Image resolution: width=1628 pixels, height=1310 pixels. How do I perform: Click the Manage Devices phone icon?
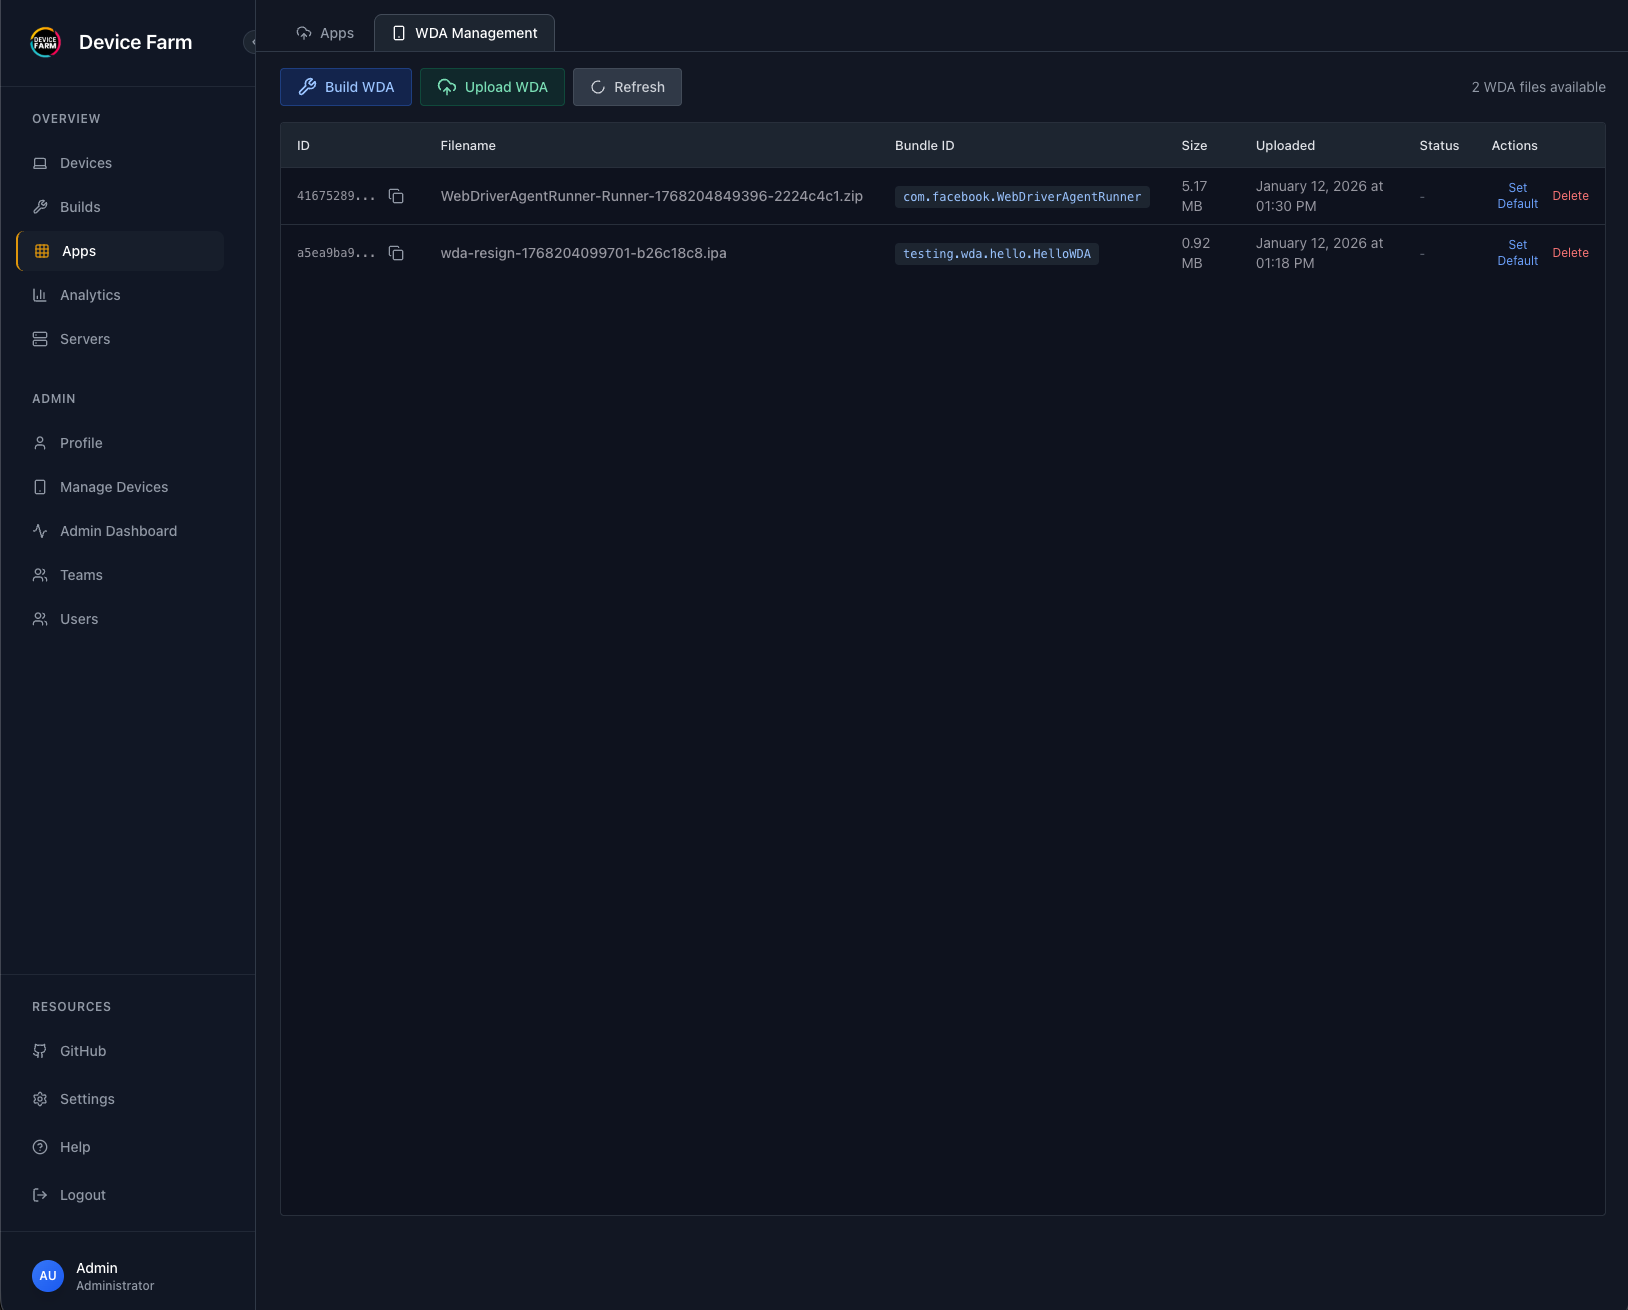pos(40,487)
